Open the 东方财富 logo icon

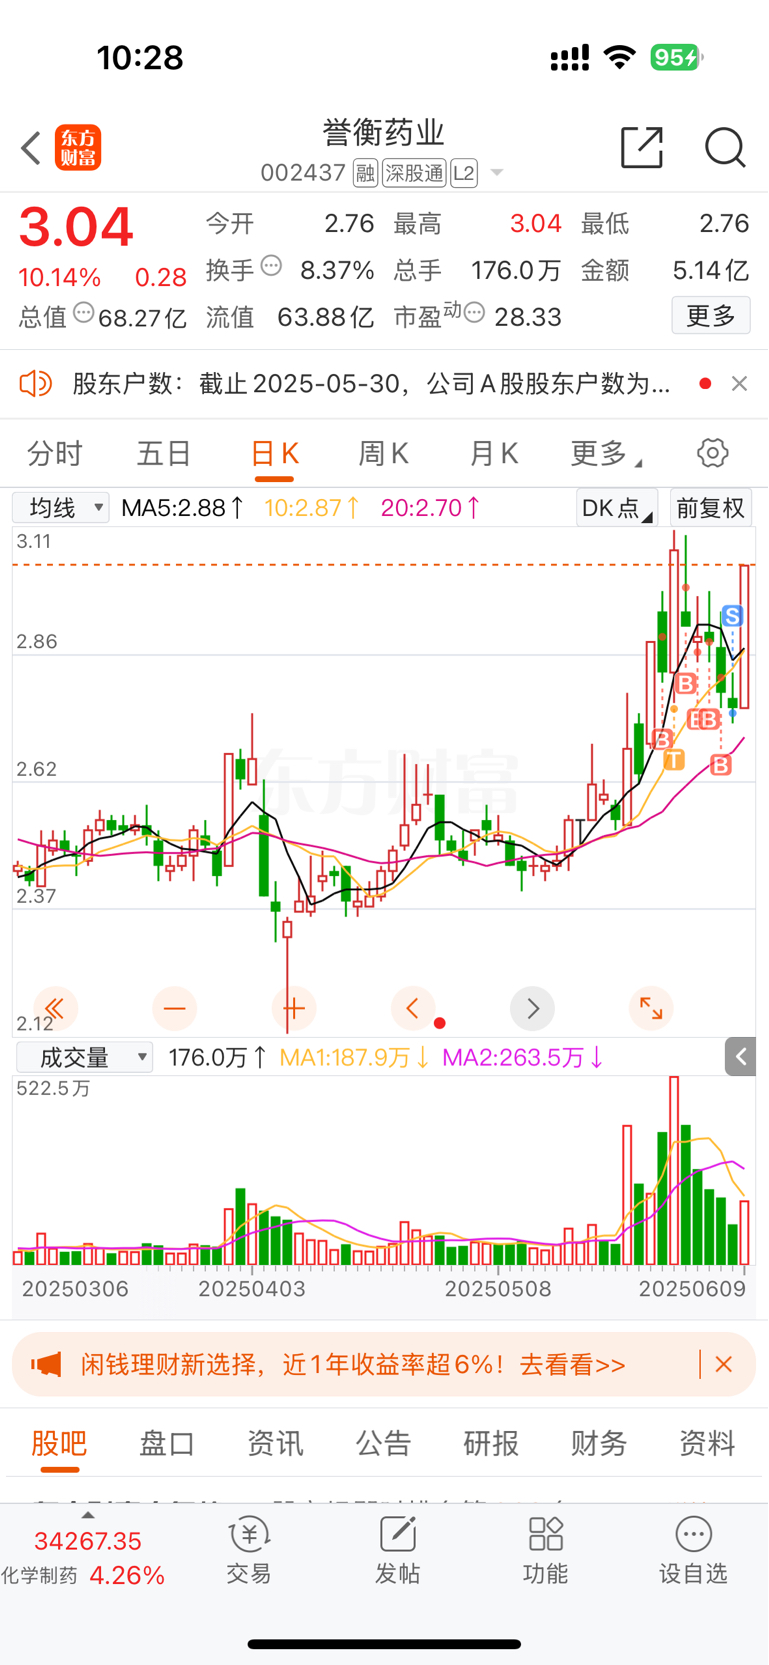(78, 148)
